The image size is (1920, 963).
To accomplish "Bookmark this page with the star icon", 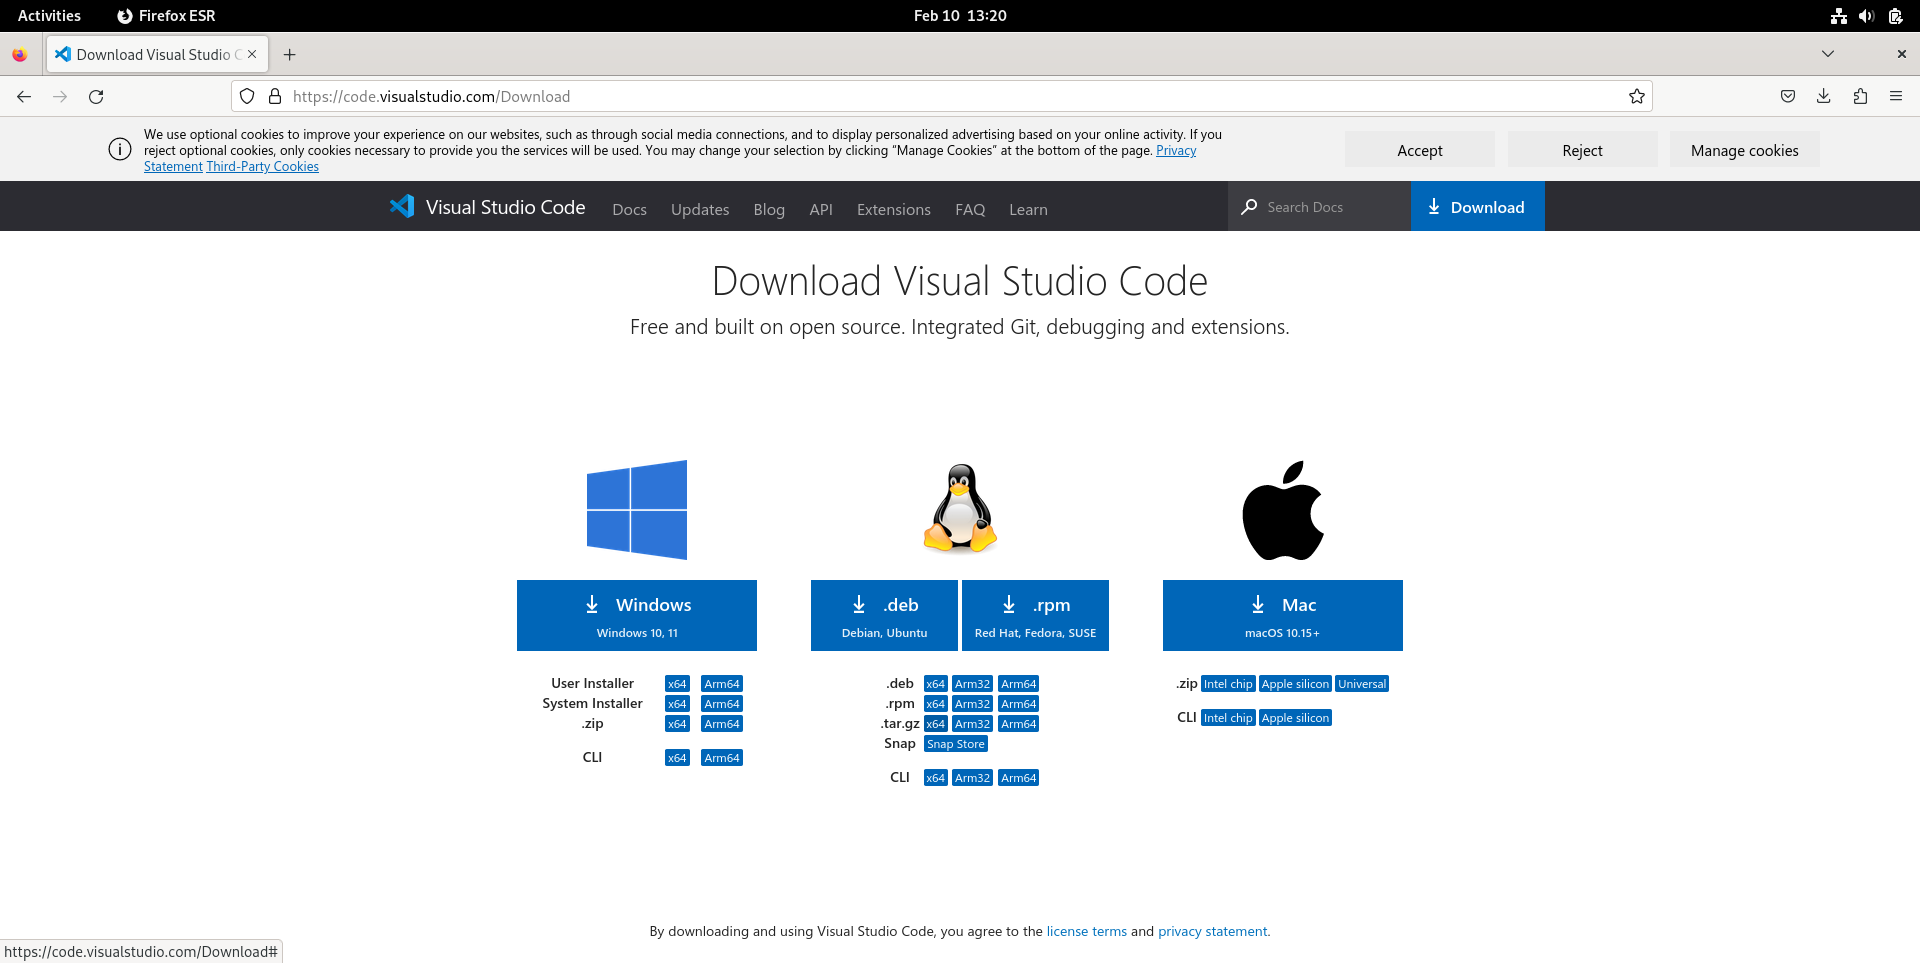I will (x=1636, y=96).
